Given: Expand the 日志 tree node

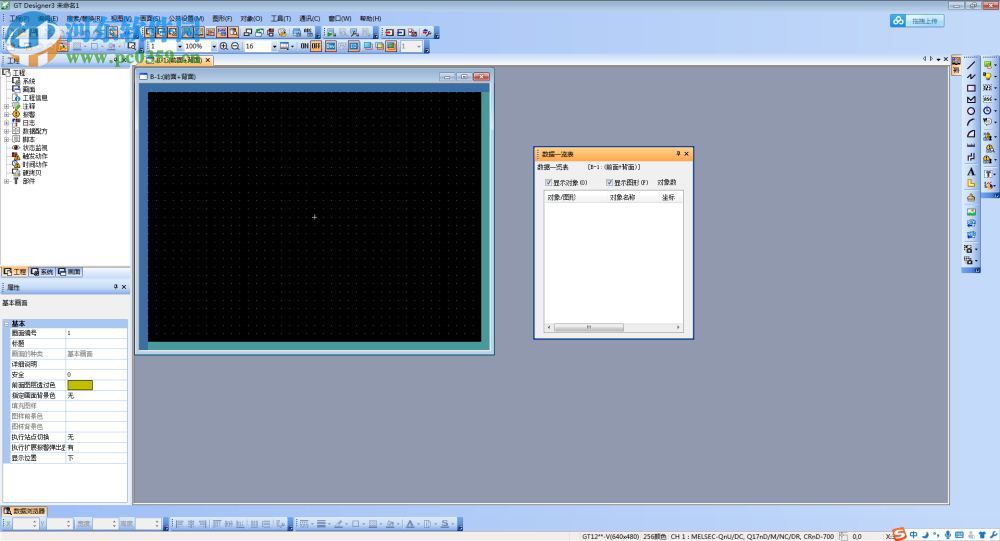Looking at the screenshot, I should point(6,123).
